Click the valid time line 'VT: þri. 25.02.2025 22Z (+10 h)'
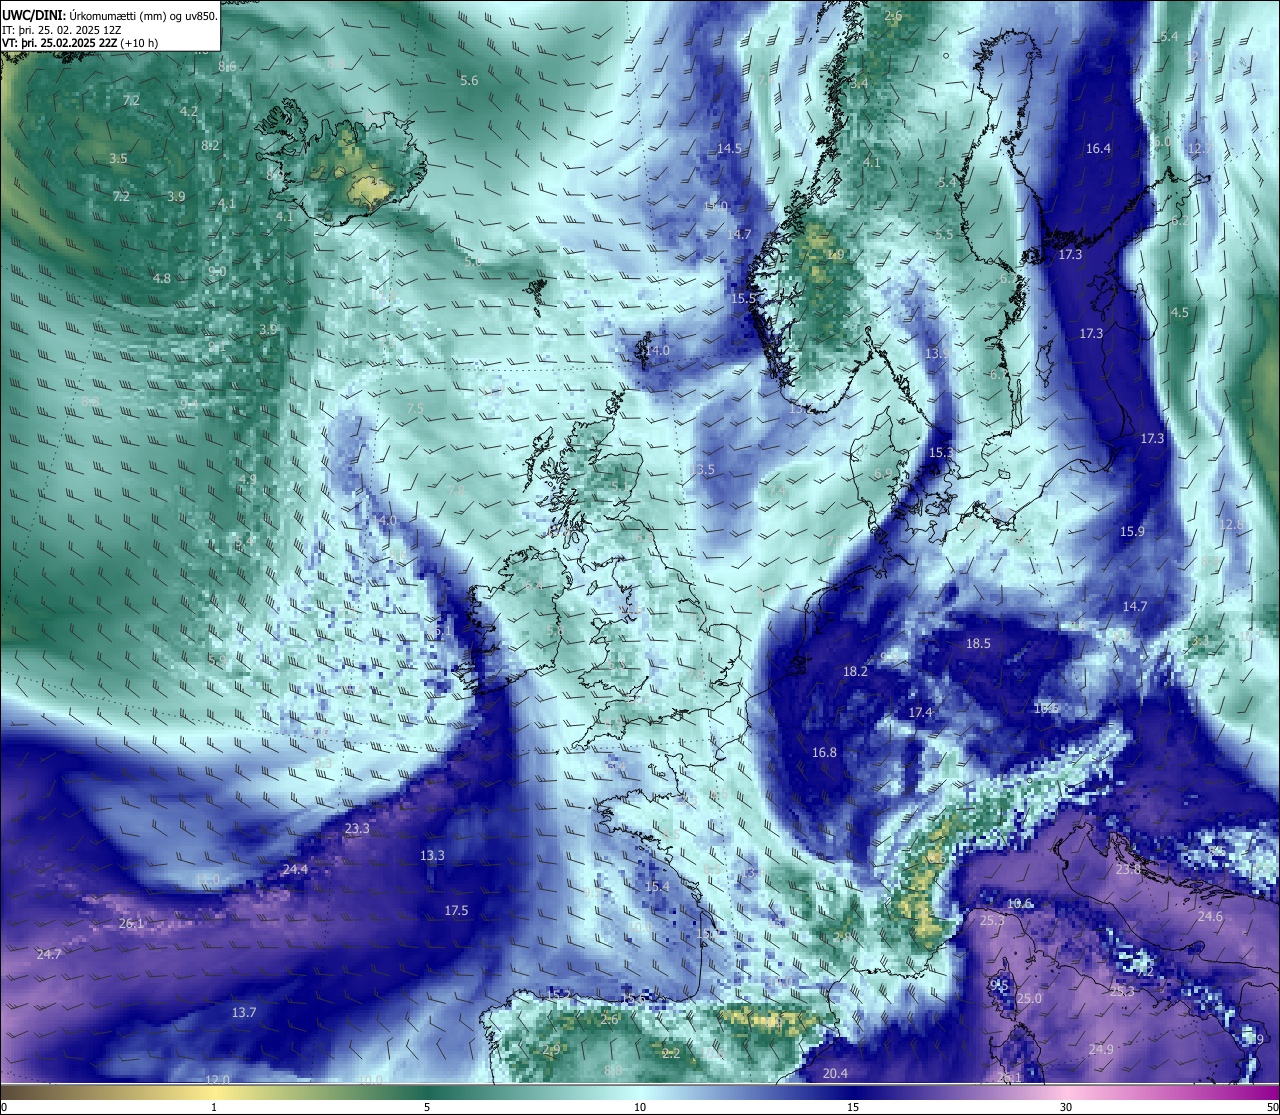1280x1115 pixels. 80,43
